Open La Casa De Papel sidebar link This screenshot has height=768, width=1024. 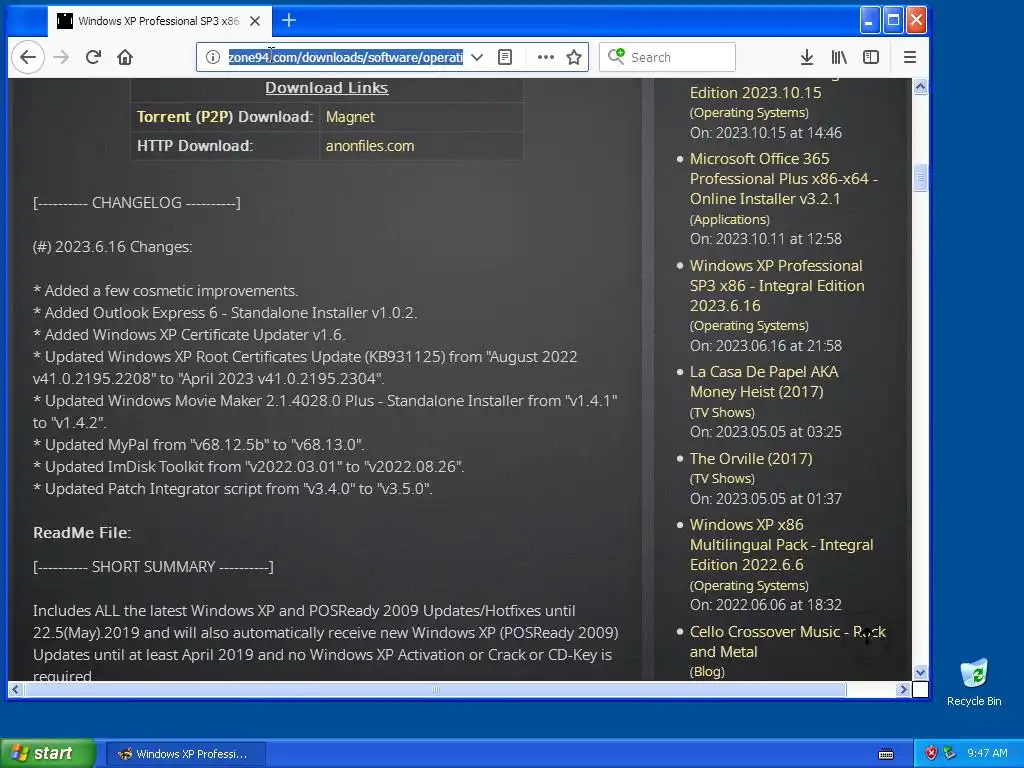click(x=763, y=381)
